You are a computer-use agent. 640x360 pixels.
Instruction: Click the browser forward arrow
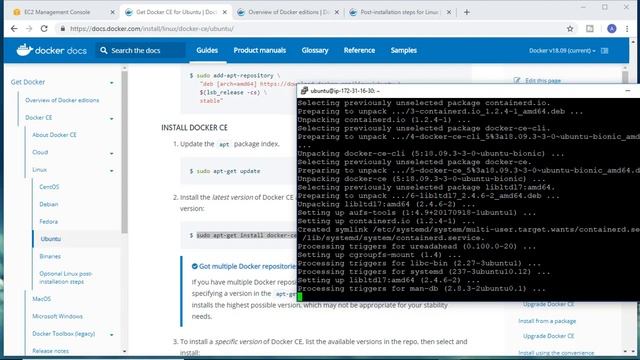tap(29, 29)
